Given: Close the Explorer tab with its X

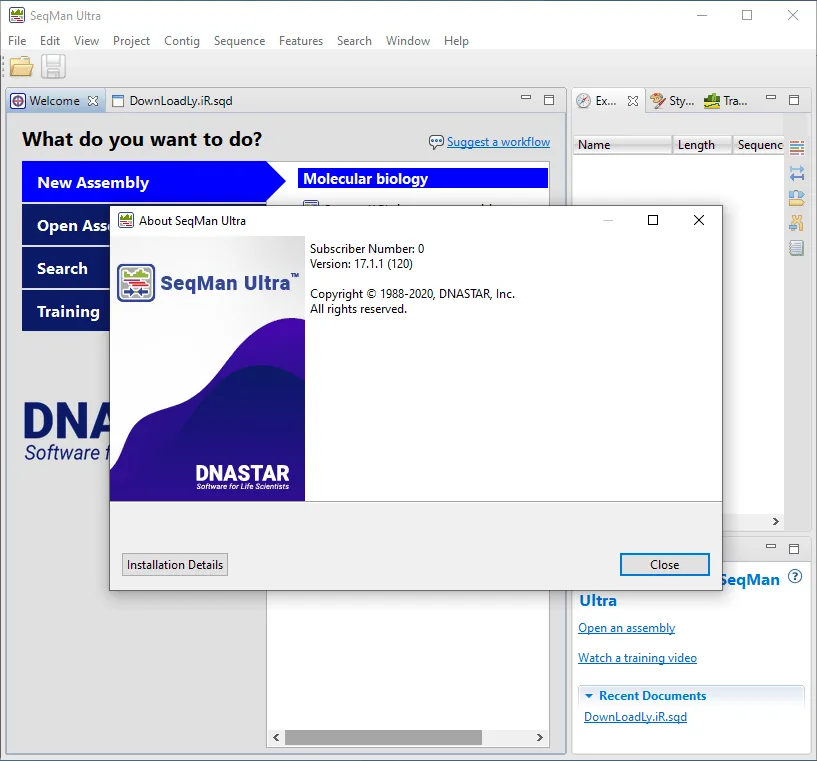Looking at the screenshot, I should [633, 101].
